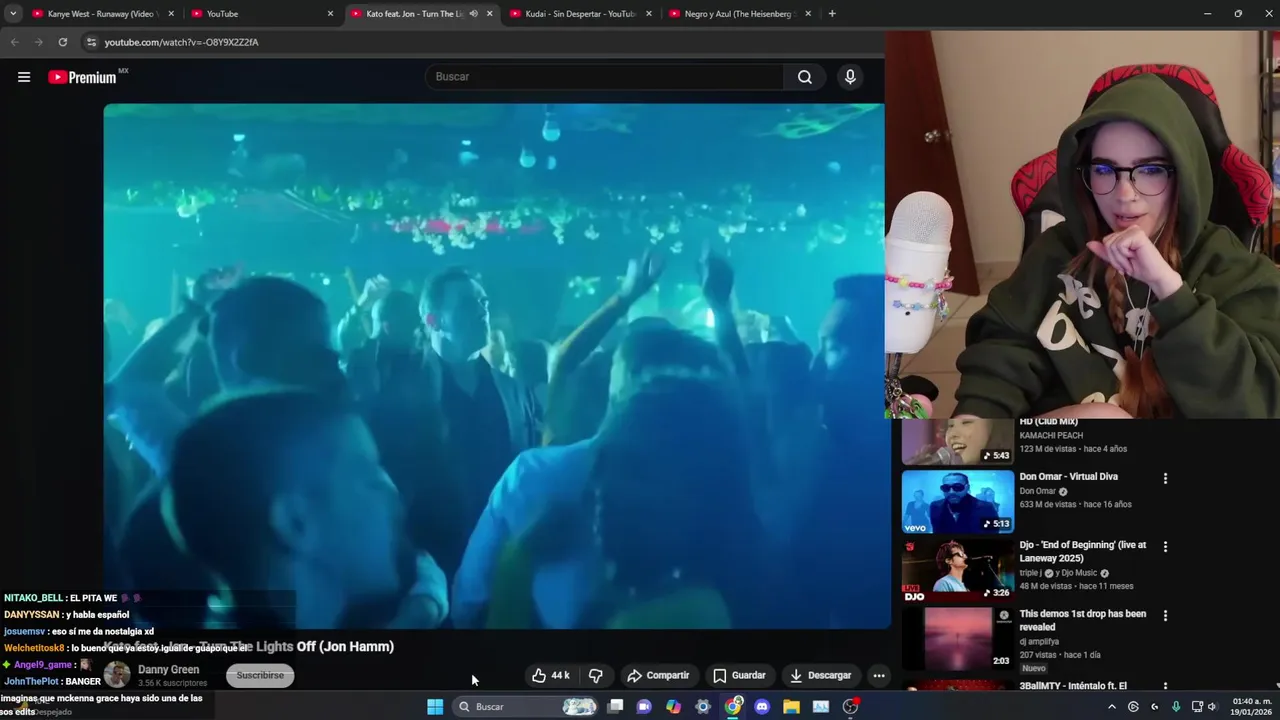Open a new browser tab

point(832,14)
